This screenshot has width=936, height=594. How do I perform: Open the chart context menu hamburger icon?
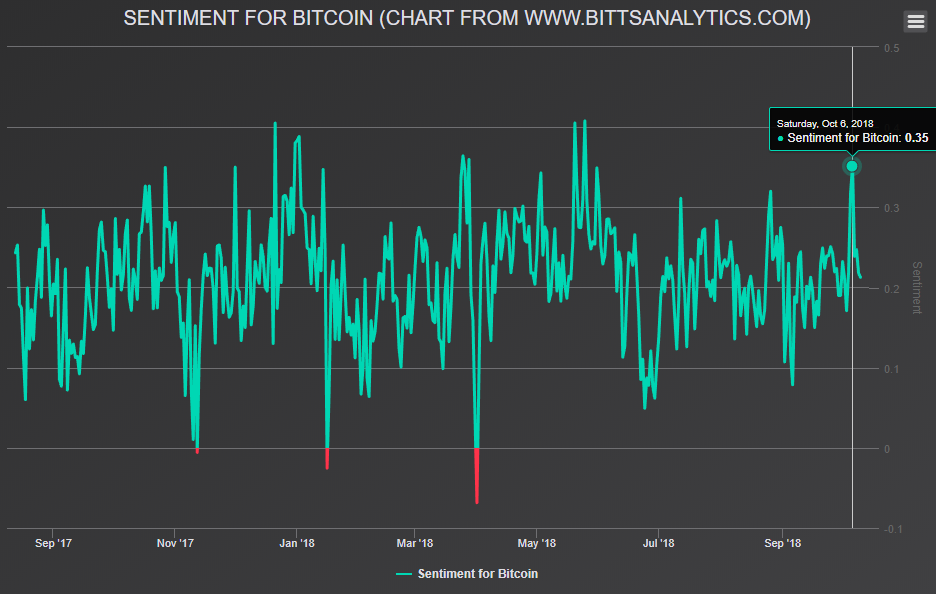(915, 21)
